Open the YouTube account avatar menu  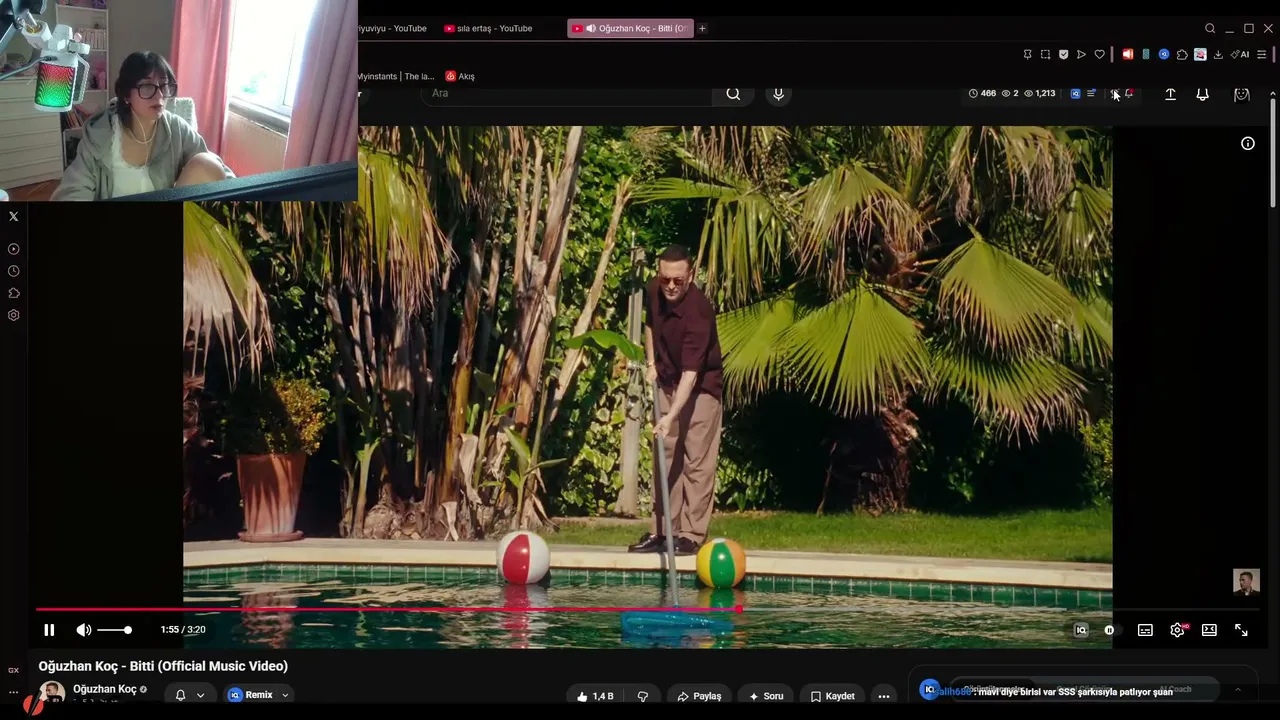1242,94
